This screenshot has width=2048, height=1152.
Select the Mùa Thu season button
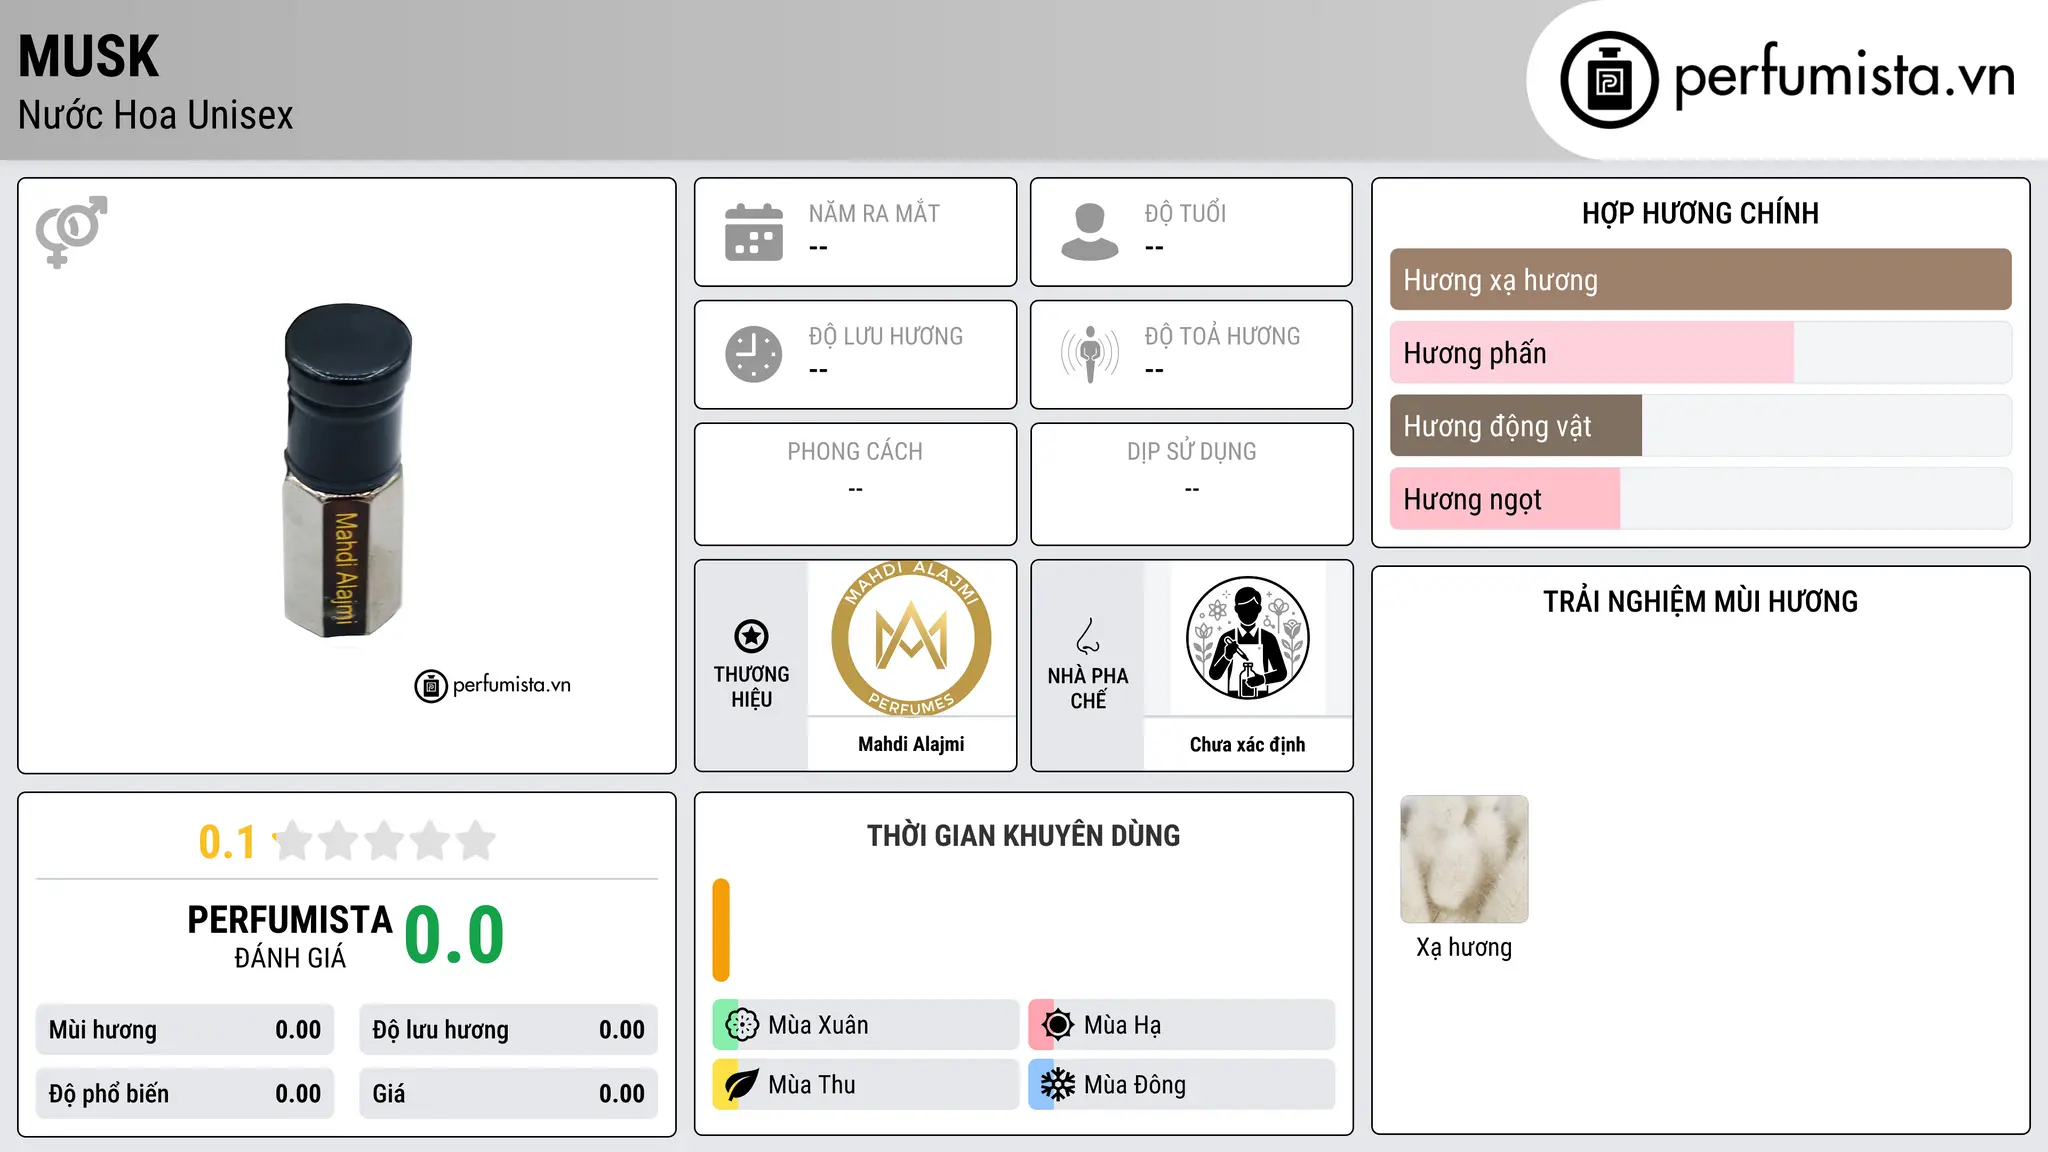[865, 1085]
